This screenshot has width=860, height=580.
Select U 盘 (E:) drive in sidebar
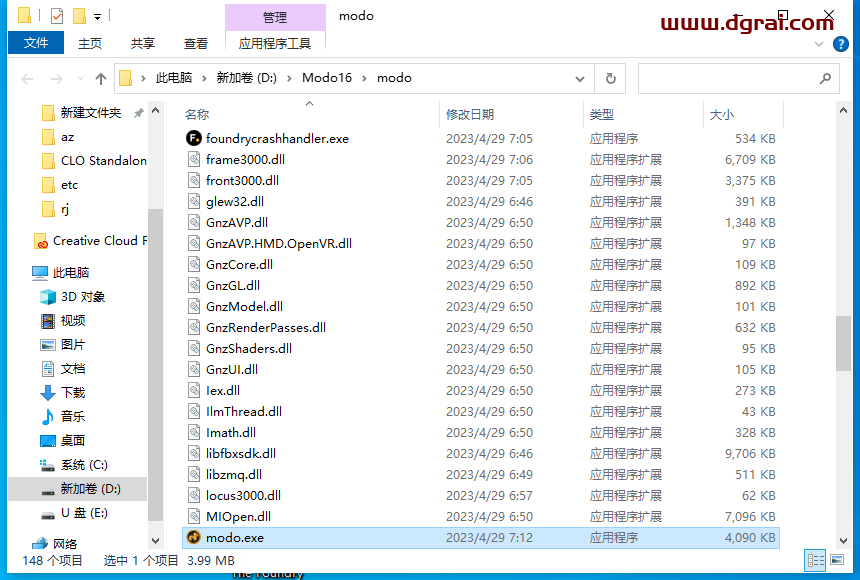pos(84,513)
